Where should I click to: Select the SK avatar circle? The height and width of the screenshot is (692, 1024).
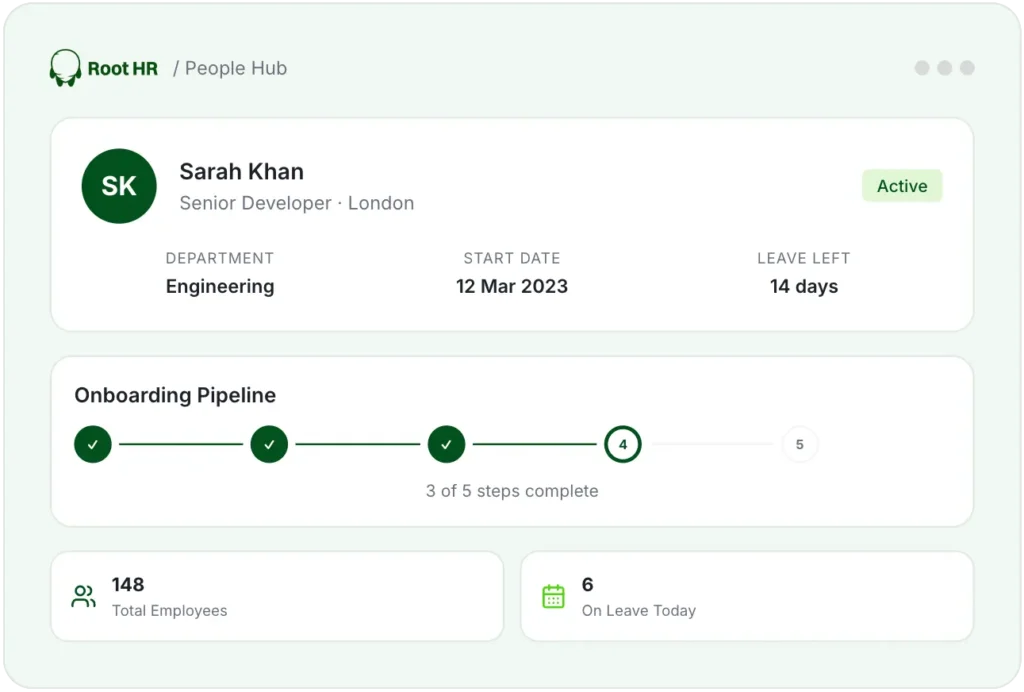pos(119,186)
